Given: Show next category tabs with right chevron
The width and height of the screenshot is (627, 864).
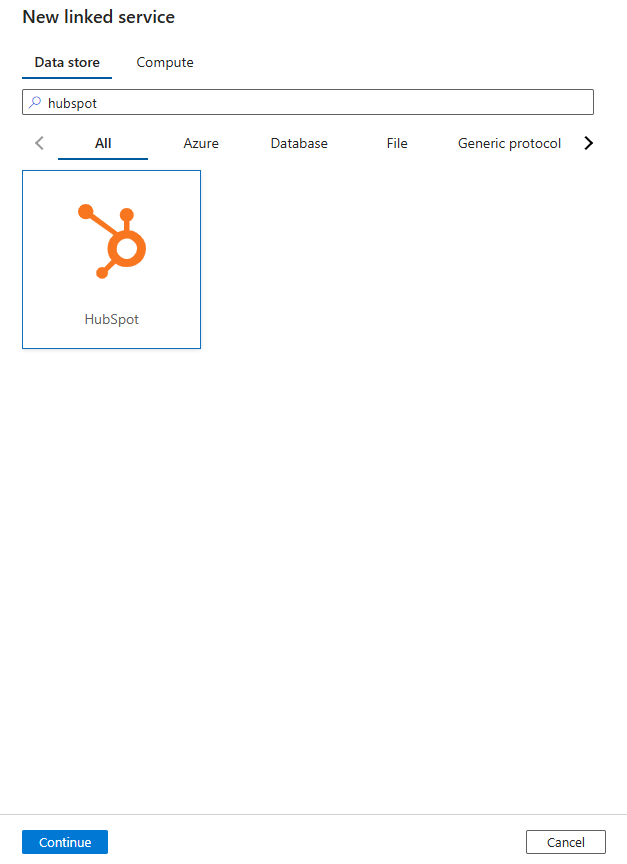Looking at the screenshot, I should [588, 143].
